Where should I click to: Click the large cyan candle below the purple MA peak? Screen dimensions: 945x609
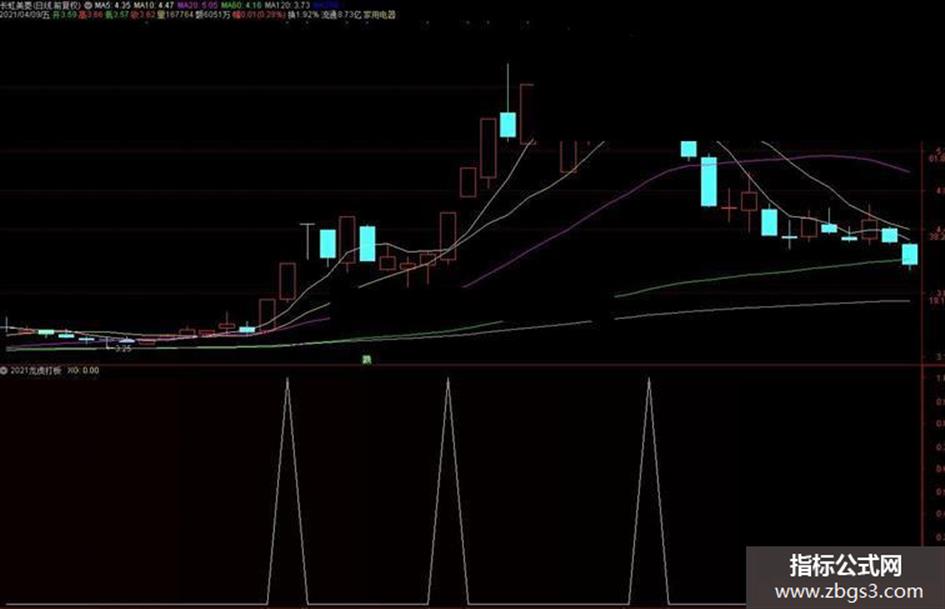[709, 181]
